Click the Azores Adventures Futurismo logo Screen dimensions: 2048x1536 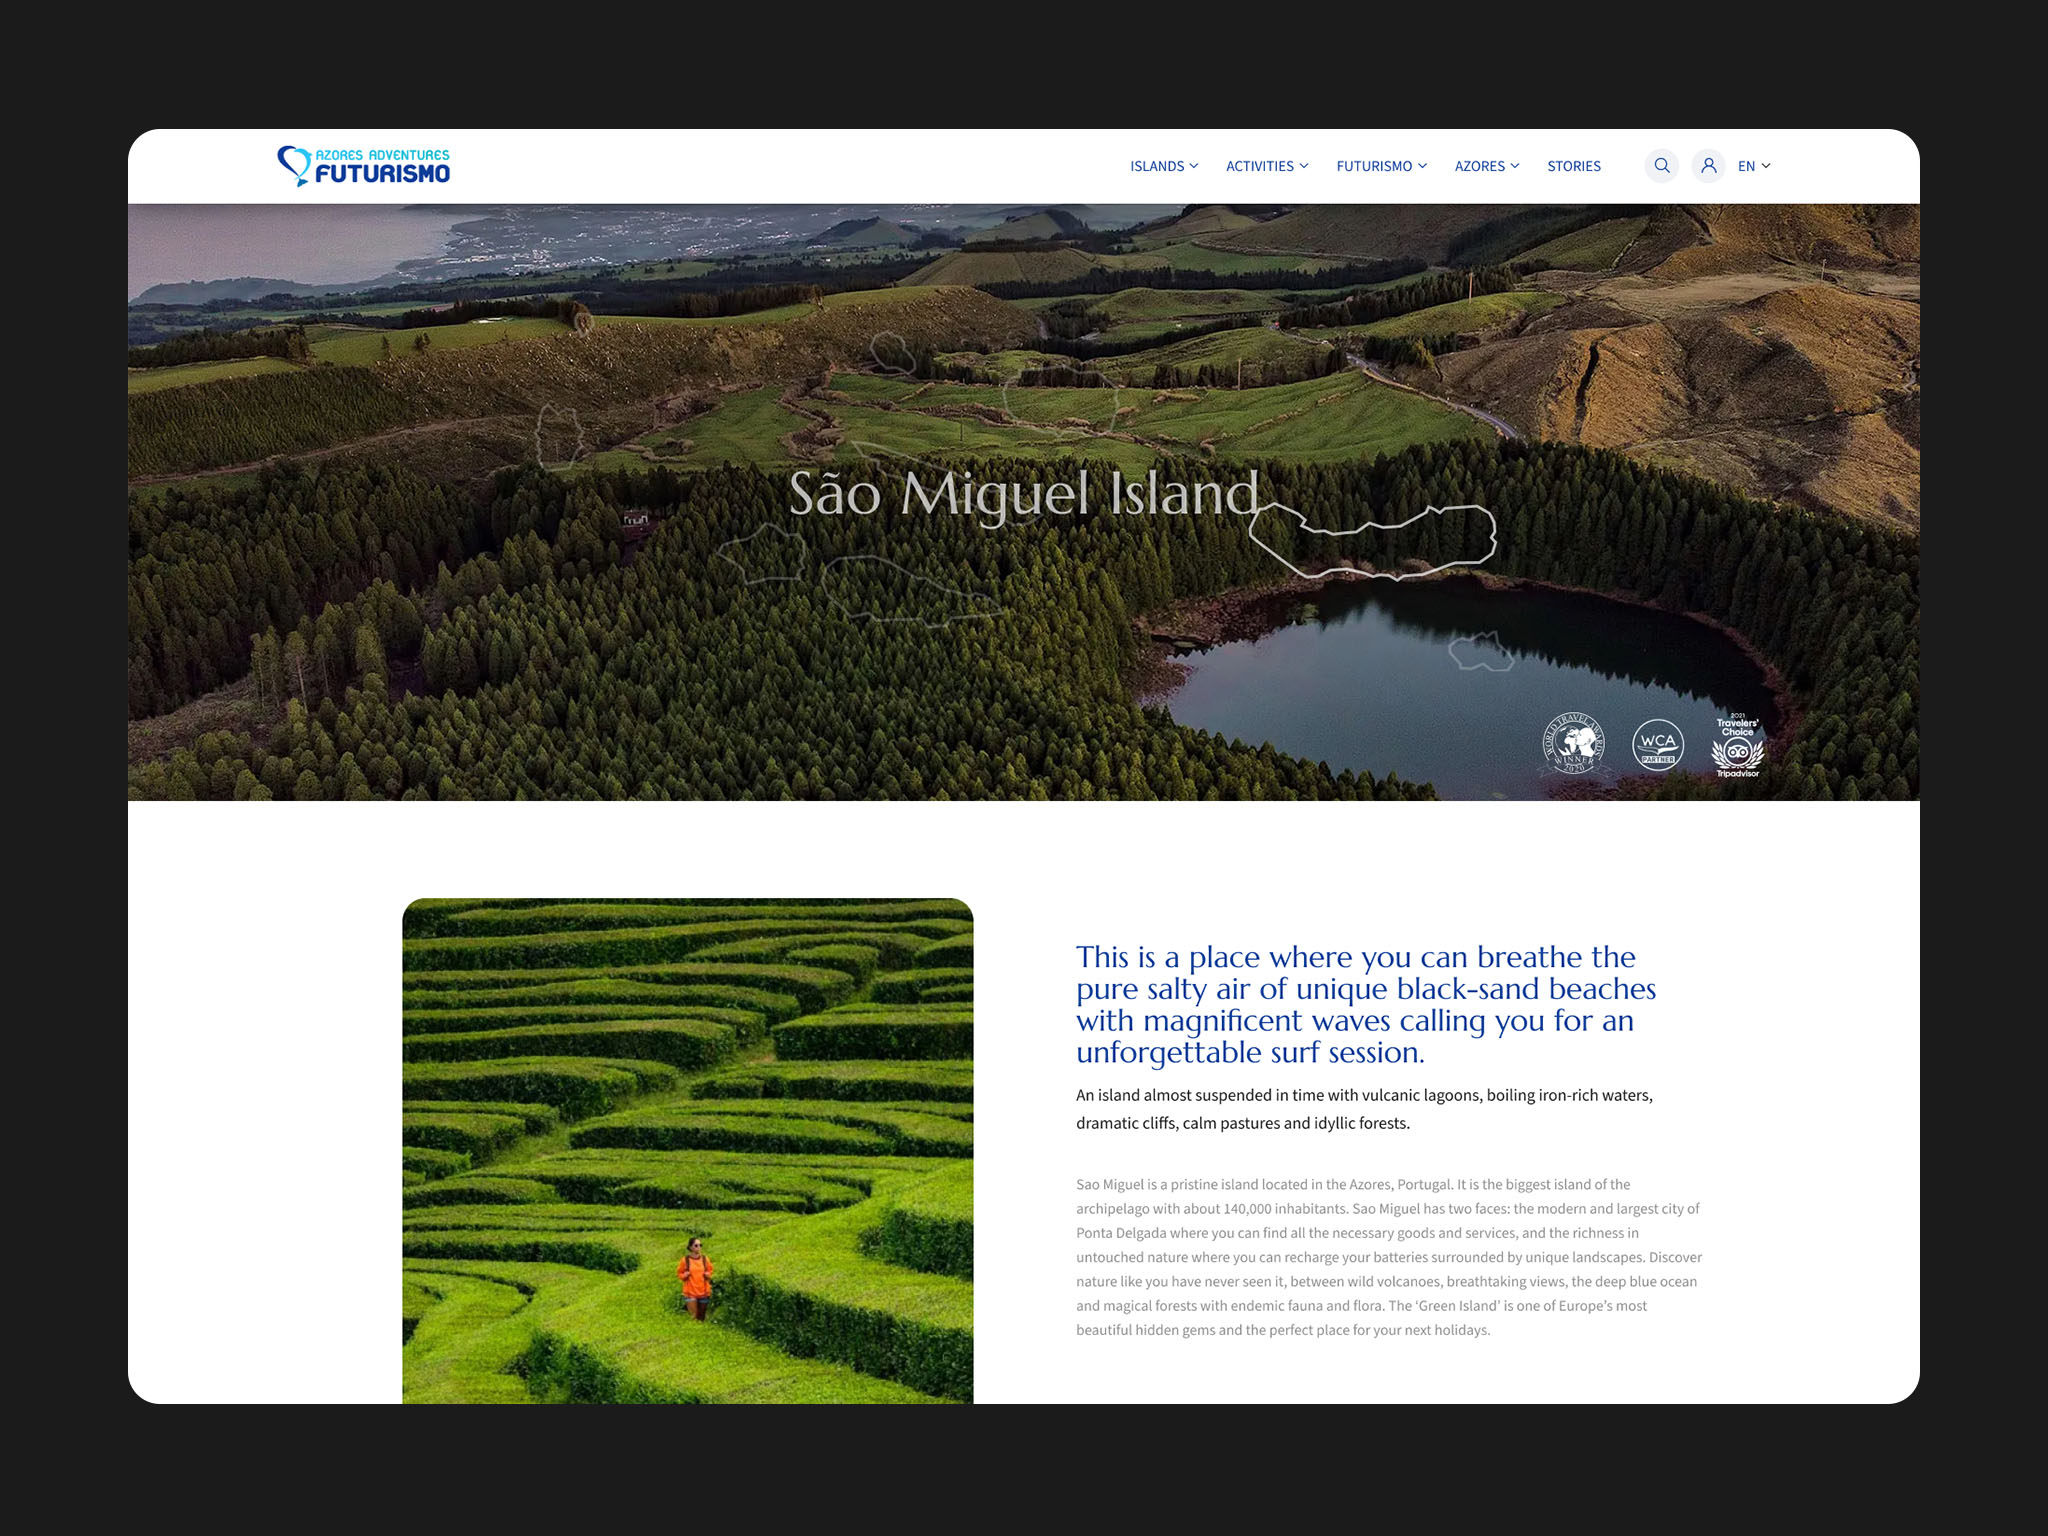click(364, 166)
